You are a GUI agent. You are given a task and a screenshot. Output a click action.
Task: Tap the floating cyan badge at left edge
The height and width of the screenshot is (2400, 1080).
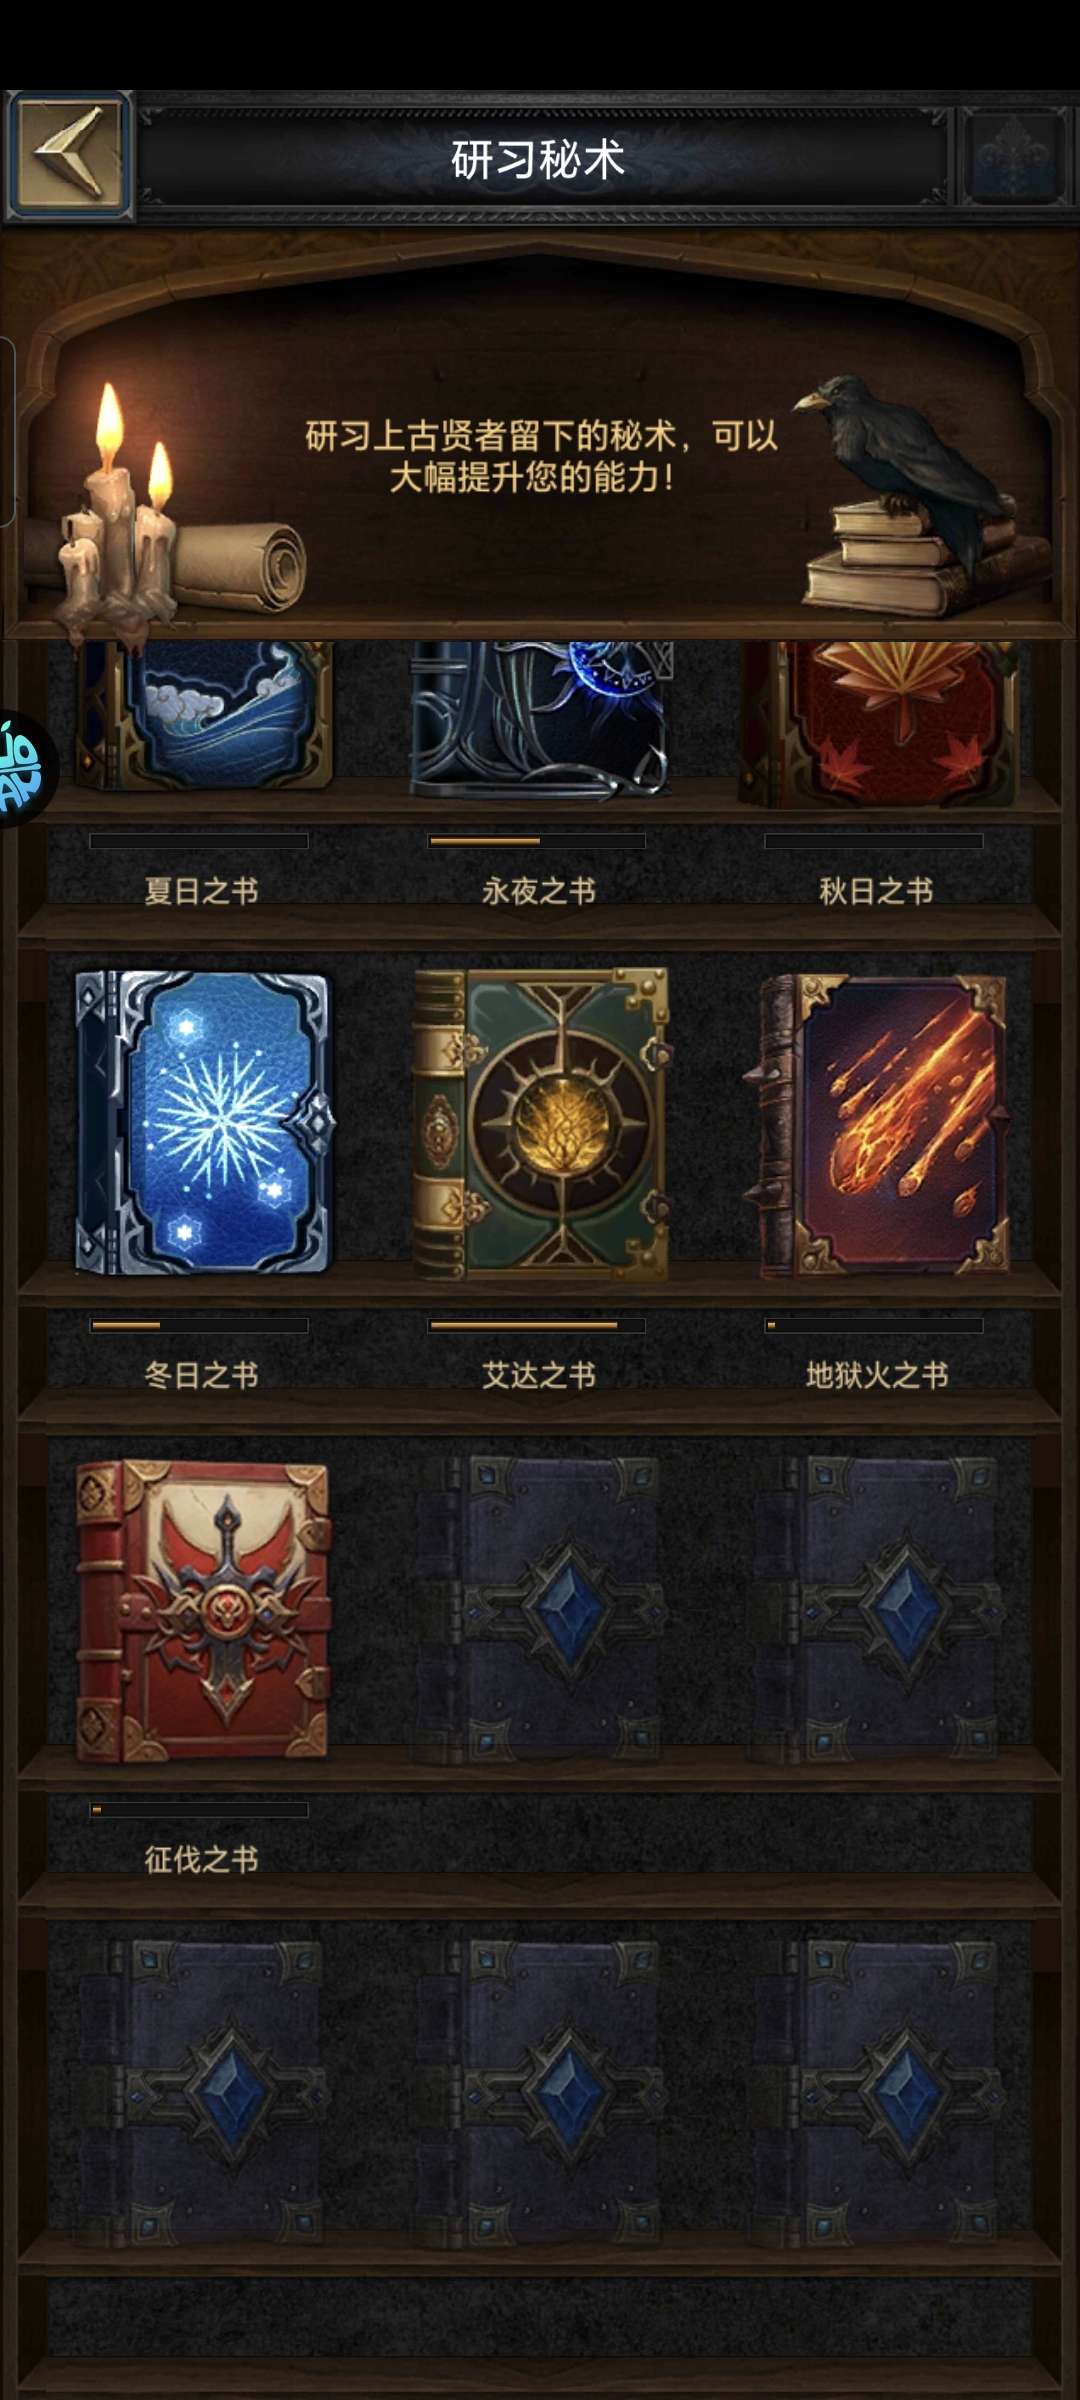[22, 767]
